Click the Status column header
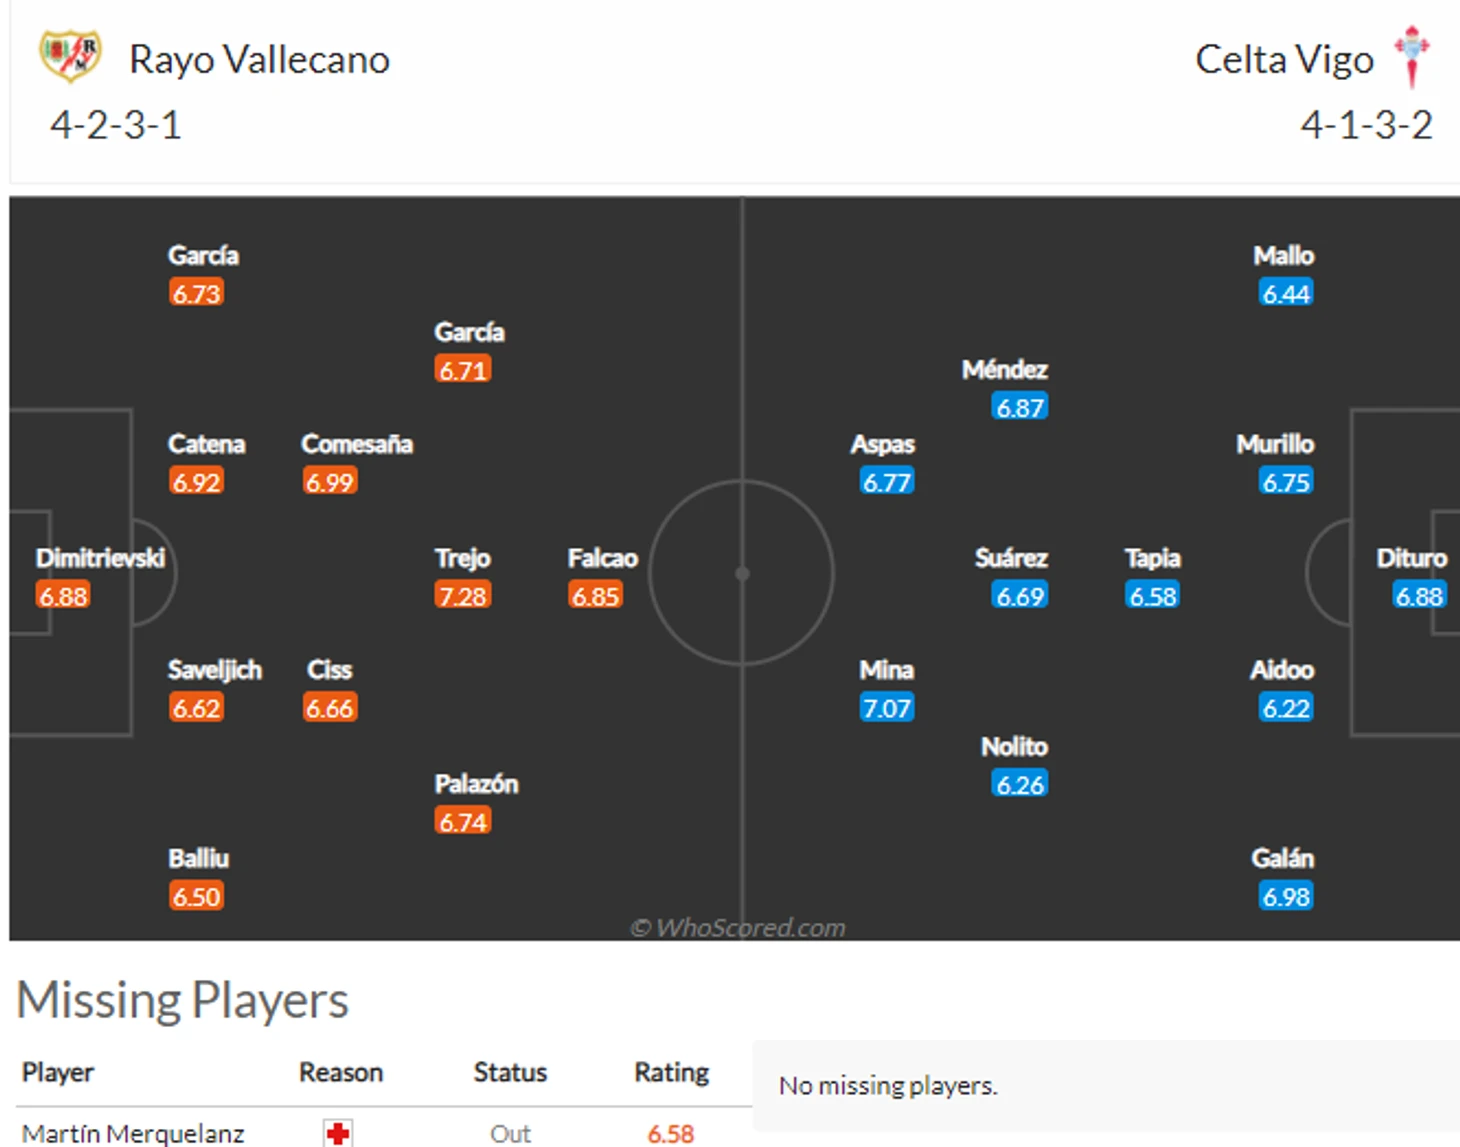Screen dimensions: 1460x1147 coord(510,1072)
